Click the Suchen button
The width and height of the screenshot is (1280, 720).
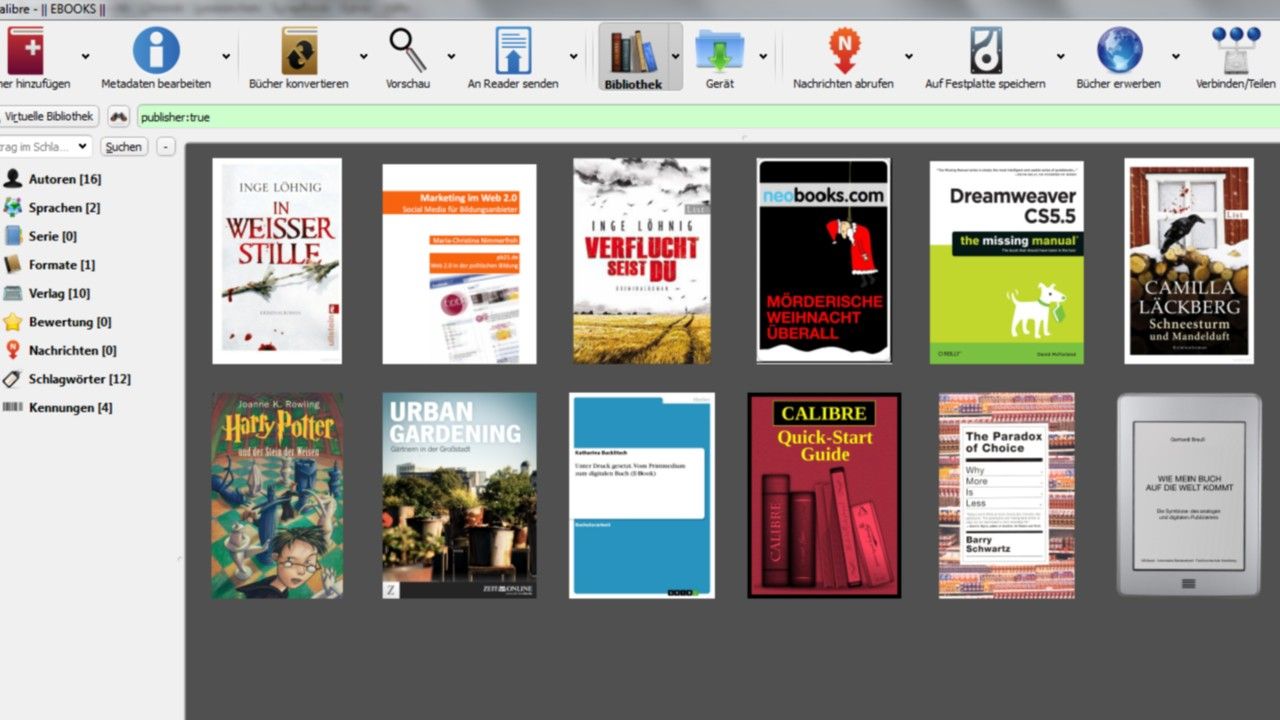click(x=124, y=147)
